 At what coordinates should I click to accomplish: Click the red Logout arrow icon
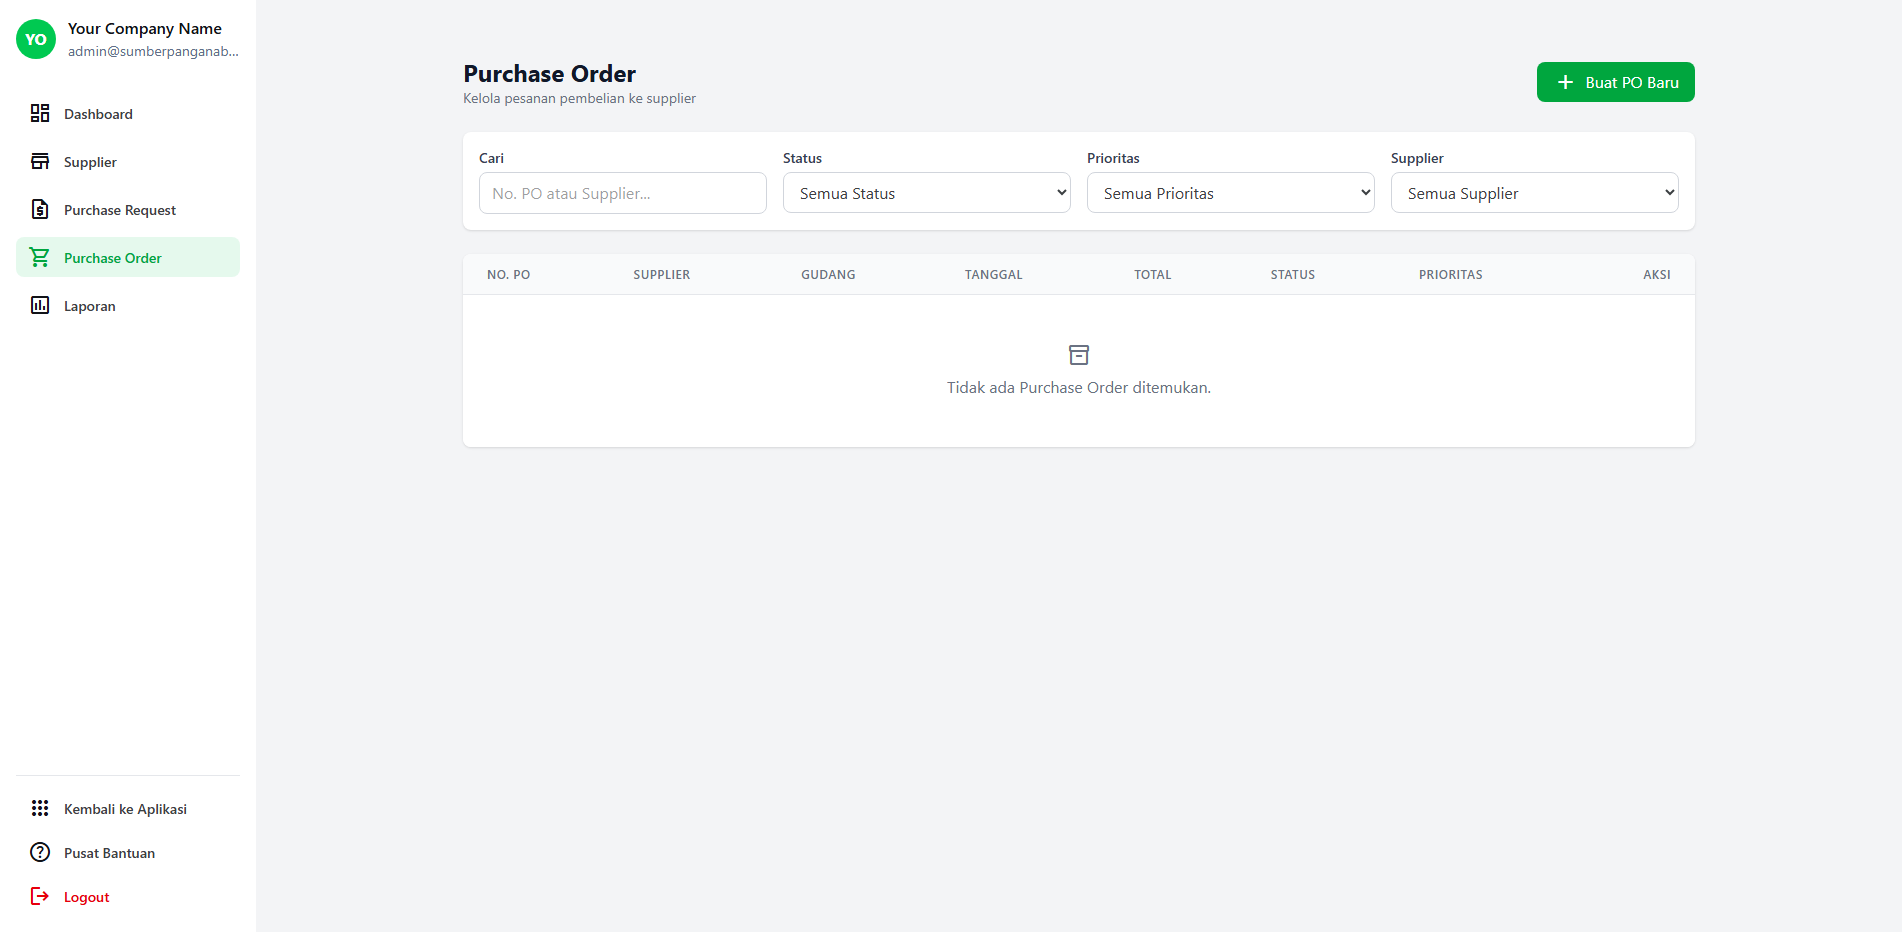[40, 896]
